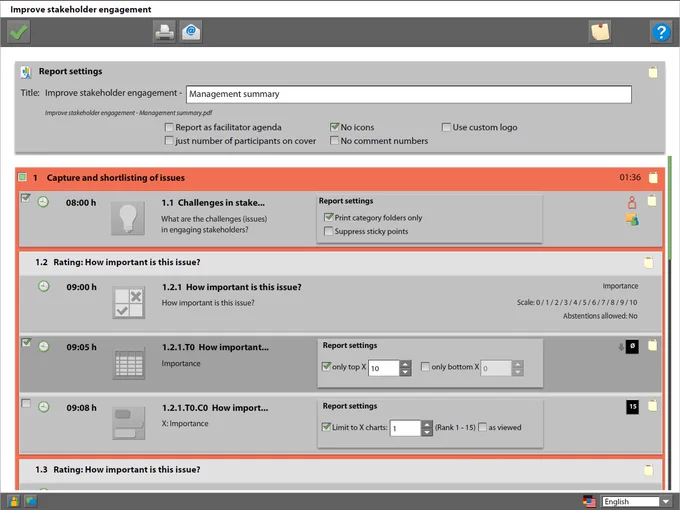Send the report by email icon
The width and height of the screenshot is (680, 510).
[191, 32]
